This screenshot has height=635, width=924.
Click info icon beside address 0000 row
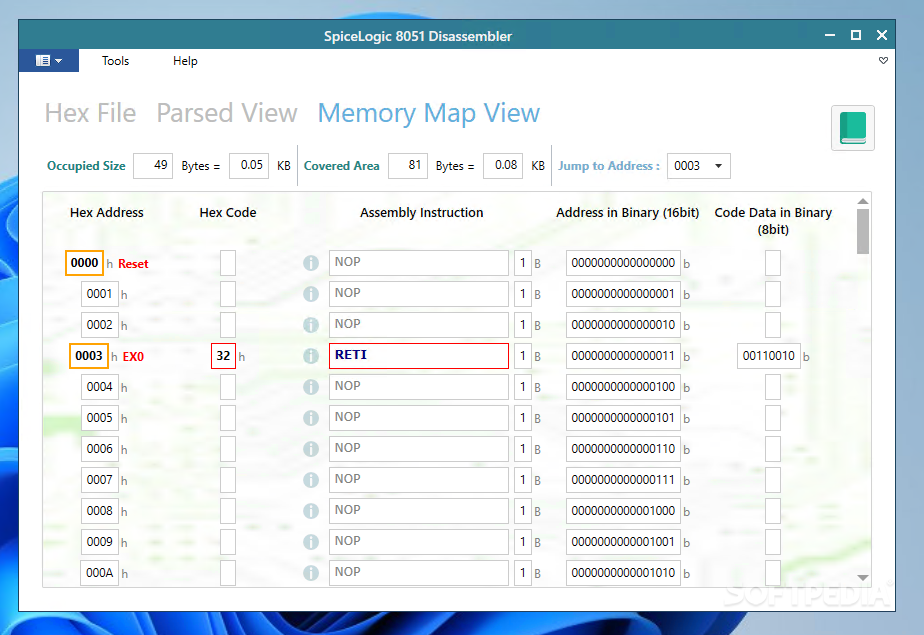tap(311, 263)
